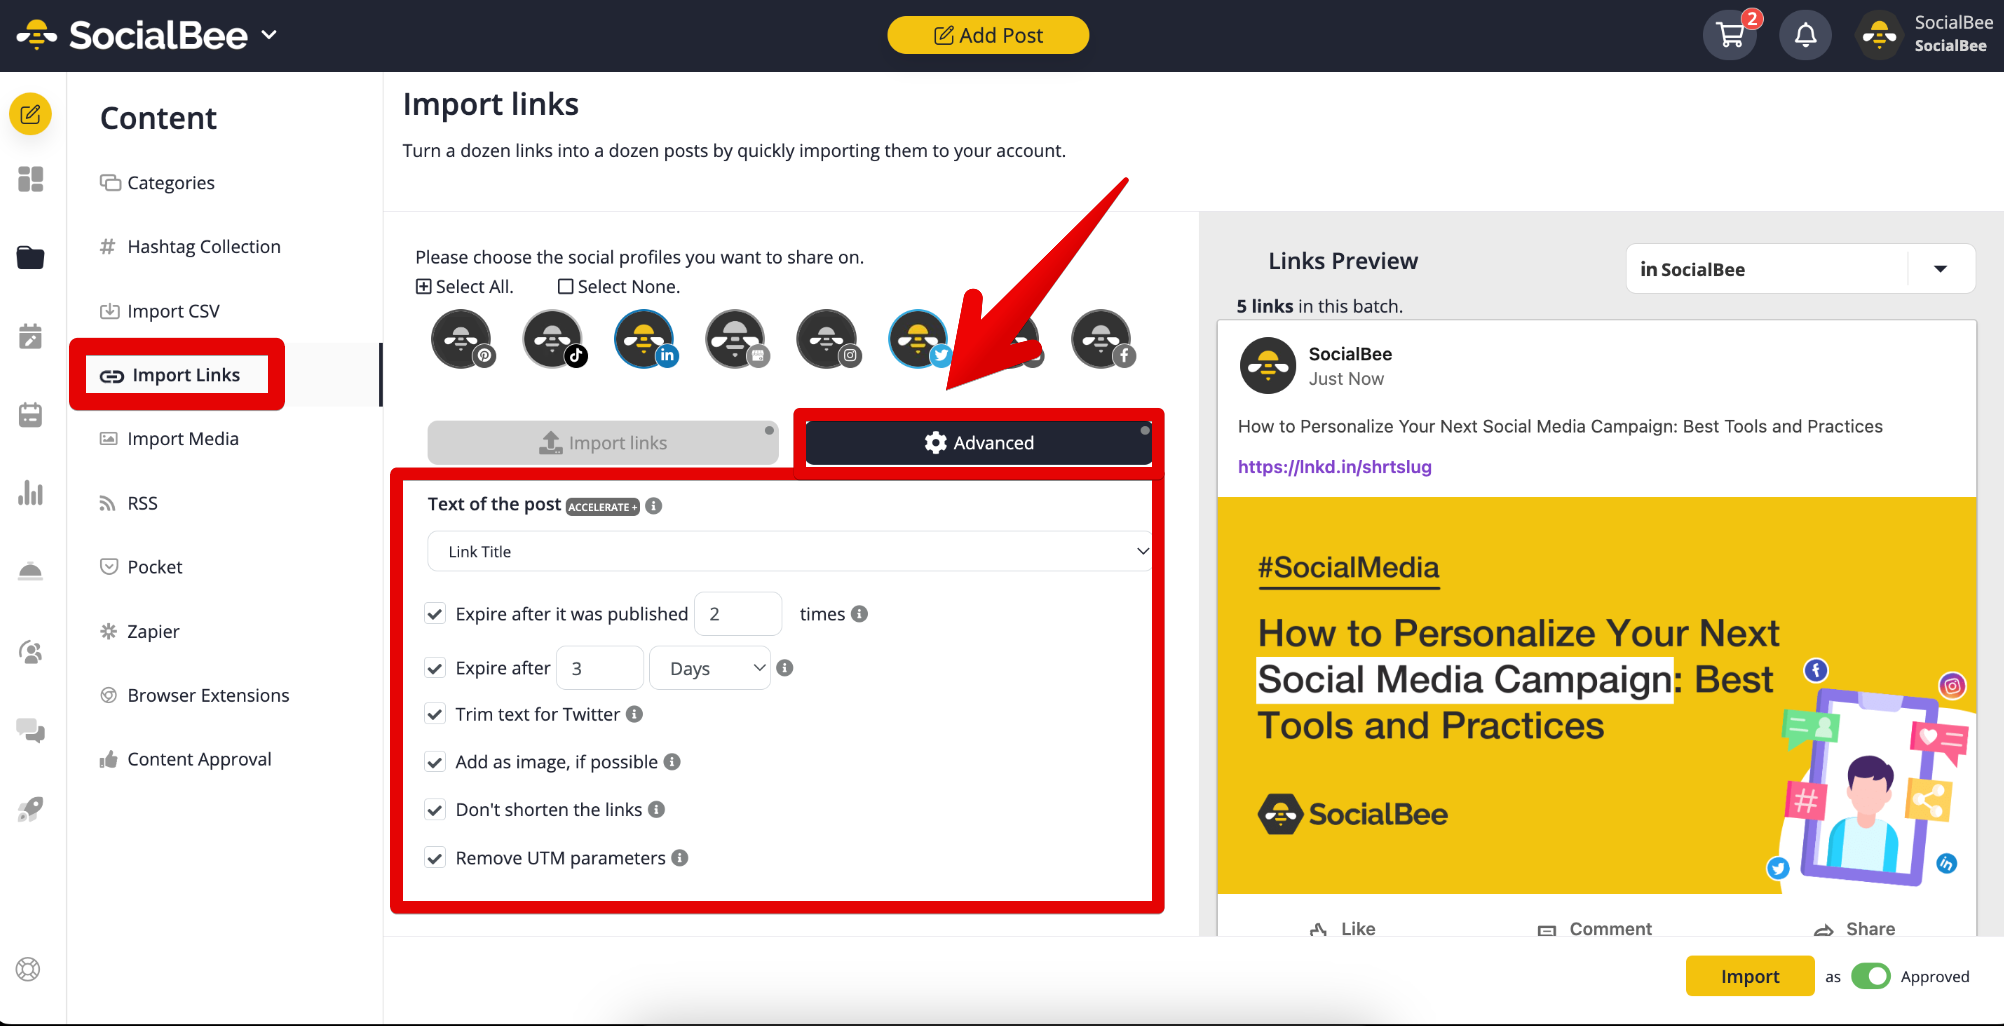Click info icon beside Add as image

(x=673, y=761)
